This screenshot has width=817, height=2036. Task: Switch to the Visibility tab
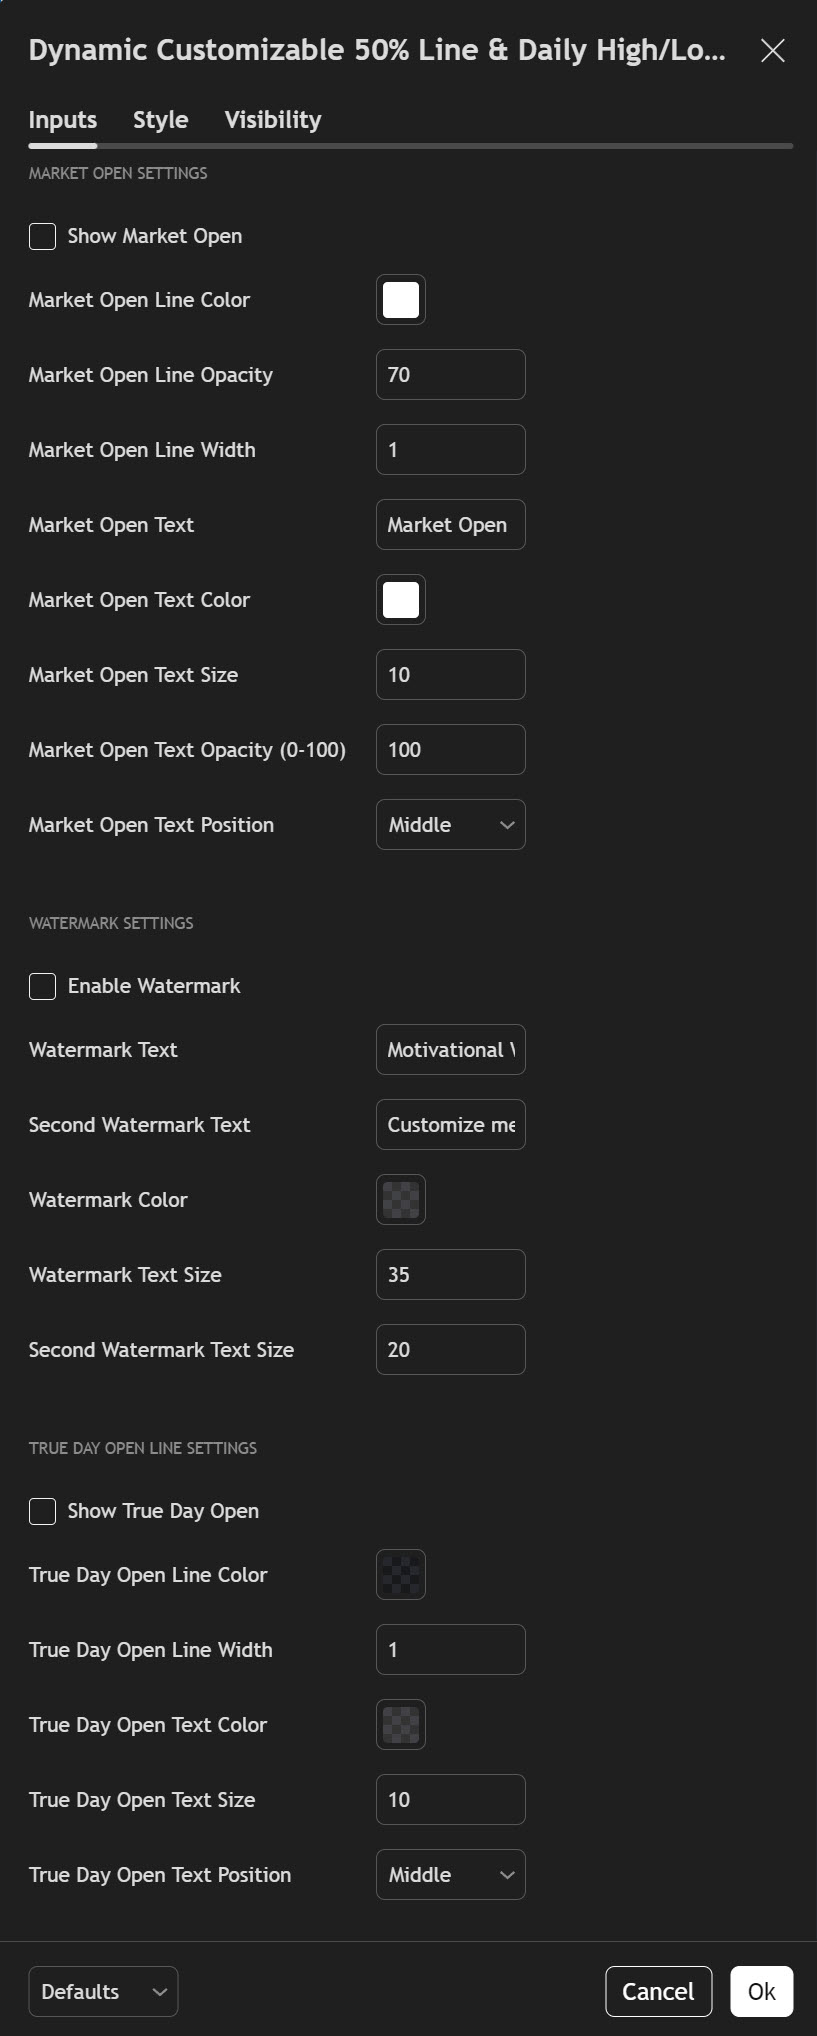point(272,120)
